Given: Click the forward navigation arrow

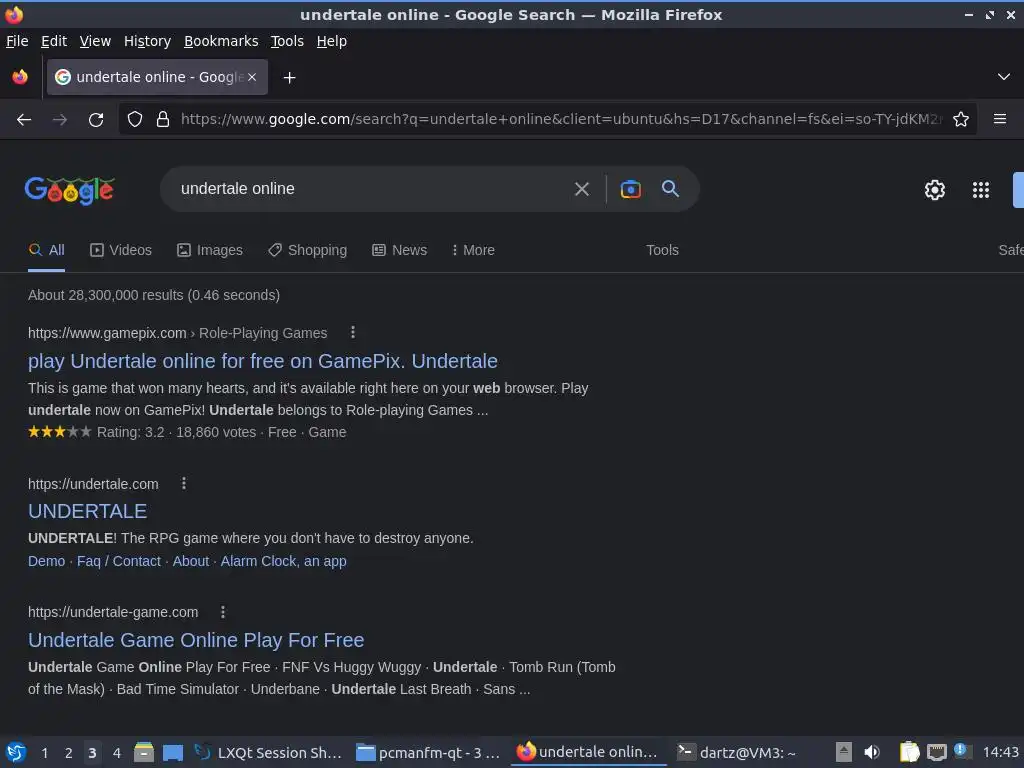Looking at the screenshot, I should click(x=60, y=120).
